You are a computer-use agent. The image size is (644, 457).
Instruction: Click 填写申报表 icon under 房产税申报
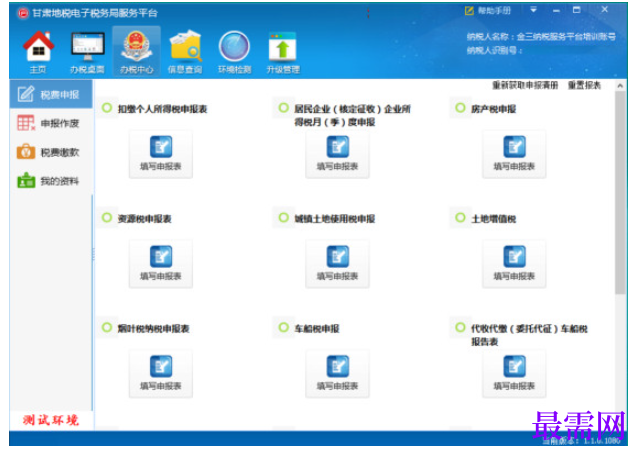(x=514, y=154)
